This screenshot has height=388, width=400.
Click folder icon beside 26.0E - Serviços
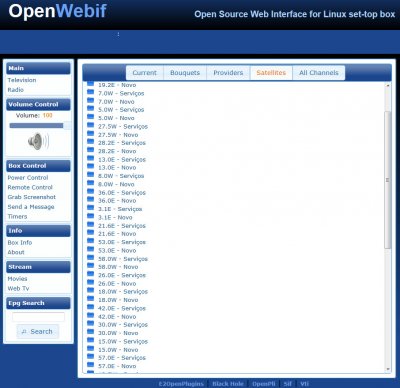point(90,273)
